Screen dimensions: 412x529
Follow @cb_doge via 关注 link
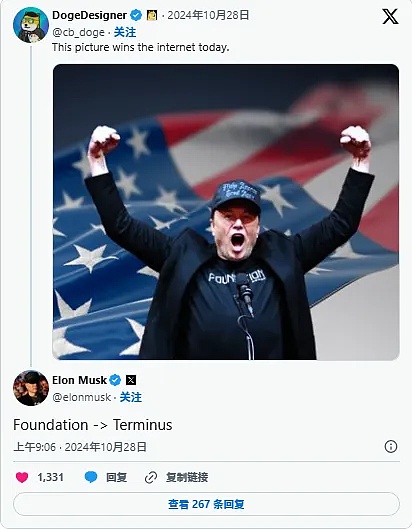pyautogui.click(x=125, y=32)
